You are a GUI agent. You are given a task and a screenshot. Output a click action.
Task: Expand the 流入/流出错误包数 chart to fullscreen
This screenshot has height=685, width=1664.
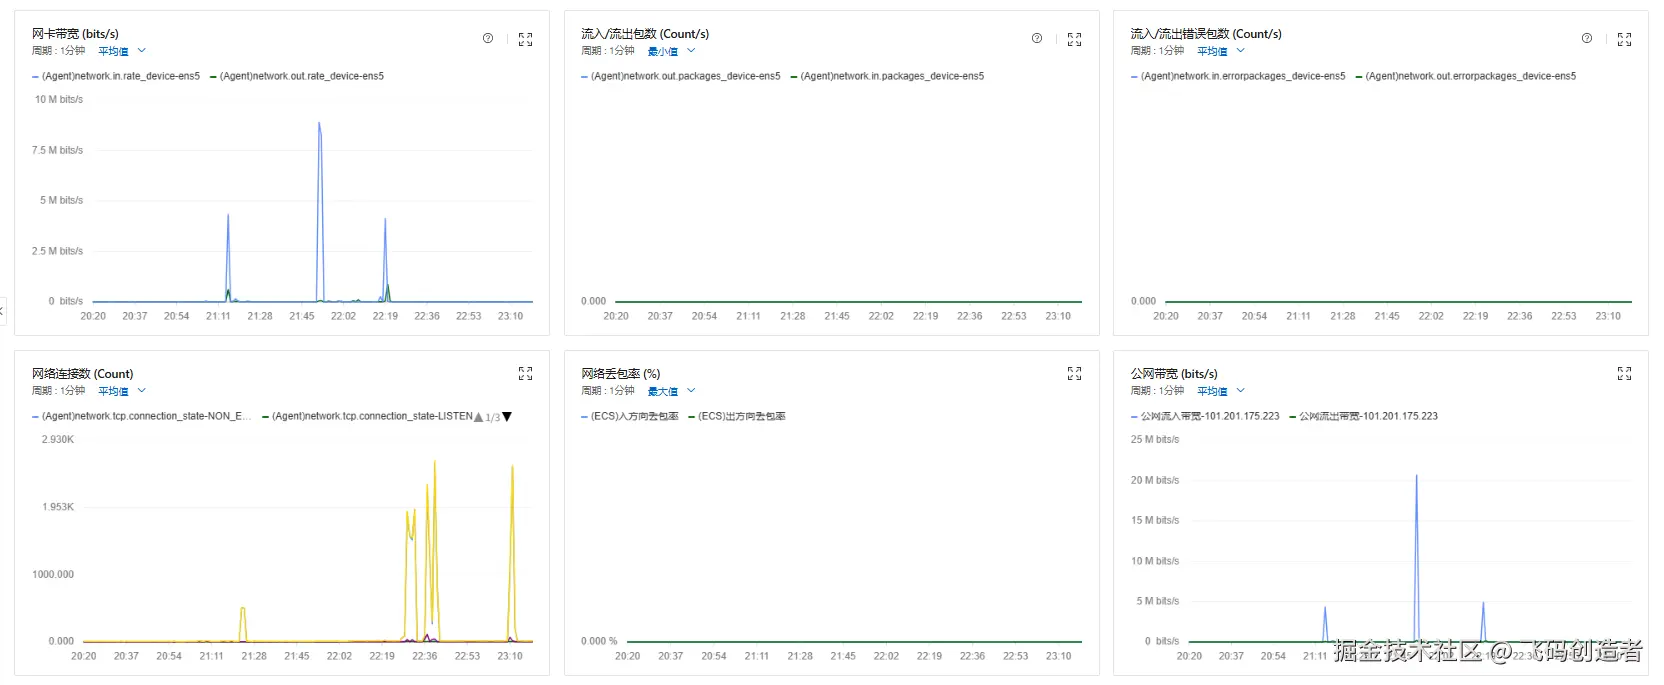pyautogui.click(x=1625, y=39)
